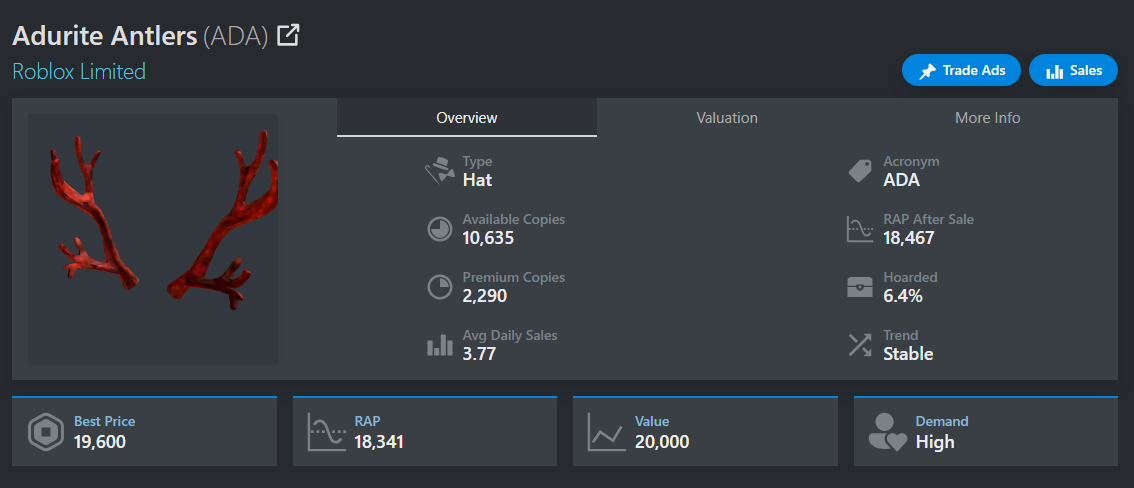Open the Sales button
The width and height of the screenshot is (1134, 488).
(x=1073, y=70)
